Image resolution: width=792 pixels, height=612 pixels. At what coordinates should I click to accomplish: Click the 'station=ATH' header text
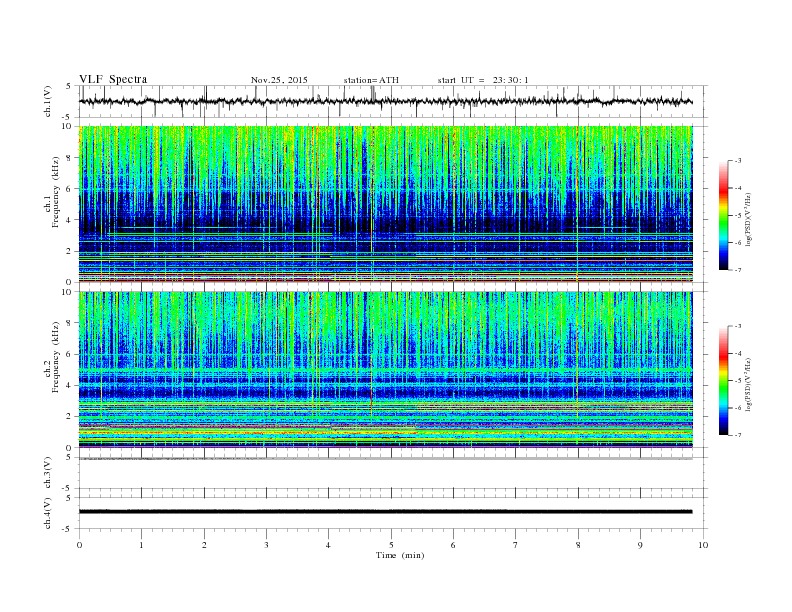[371, 80]
